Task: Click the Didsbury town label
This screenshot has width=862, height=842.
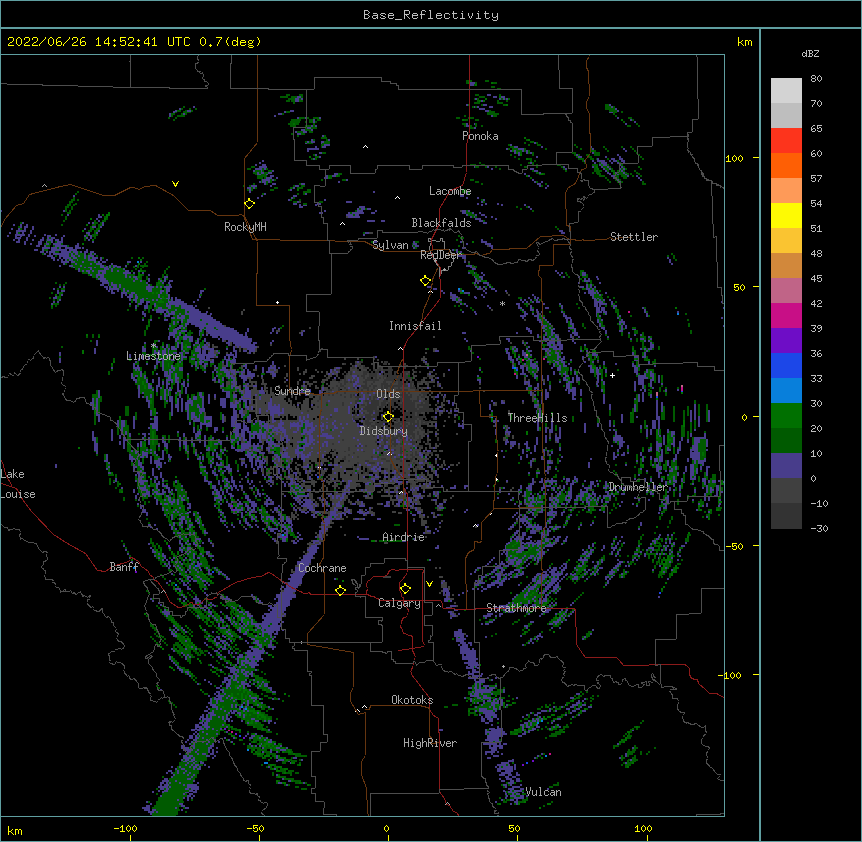Action: (384, 431)
